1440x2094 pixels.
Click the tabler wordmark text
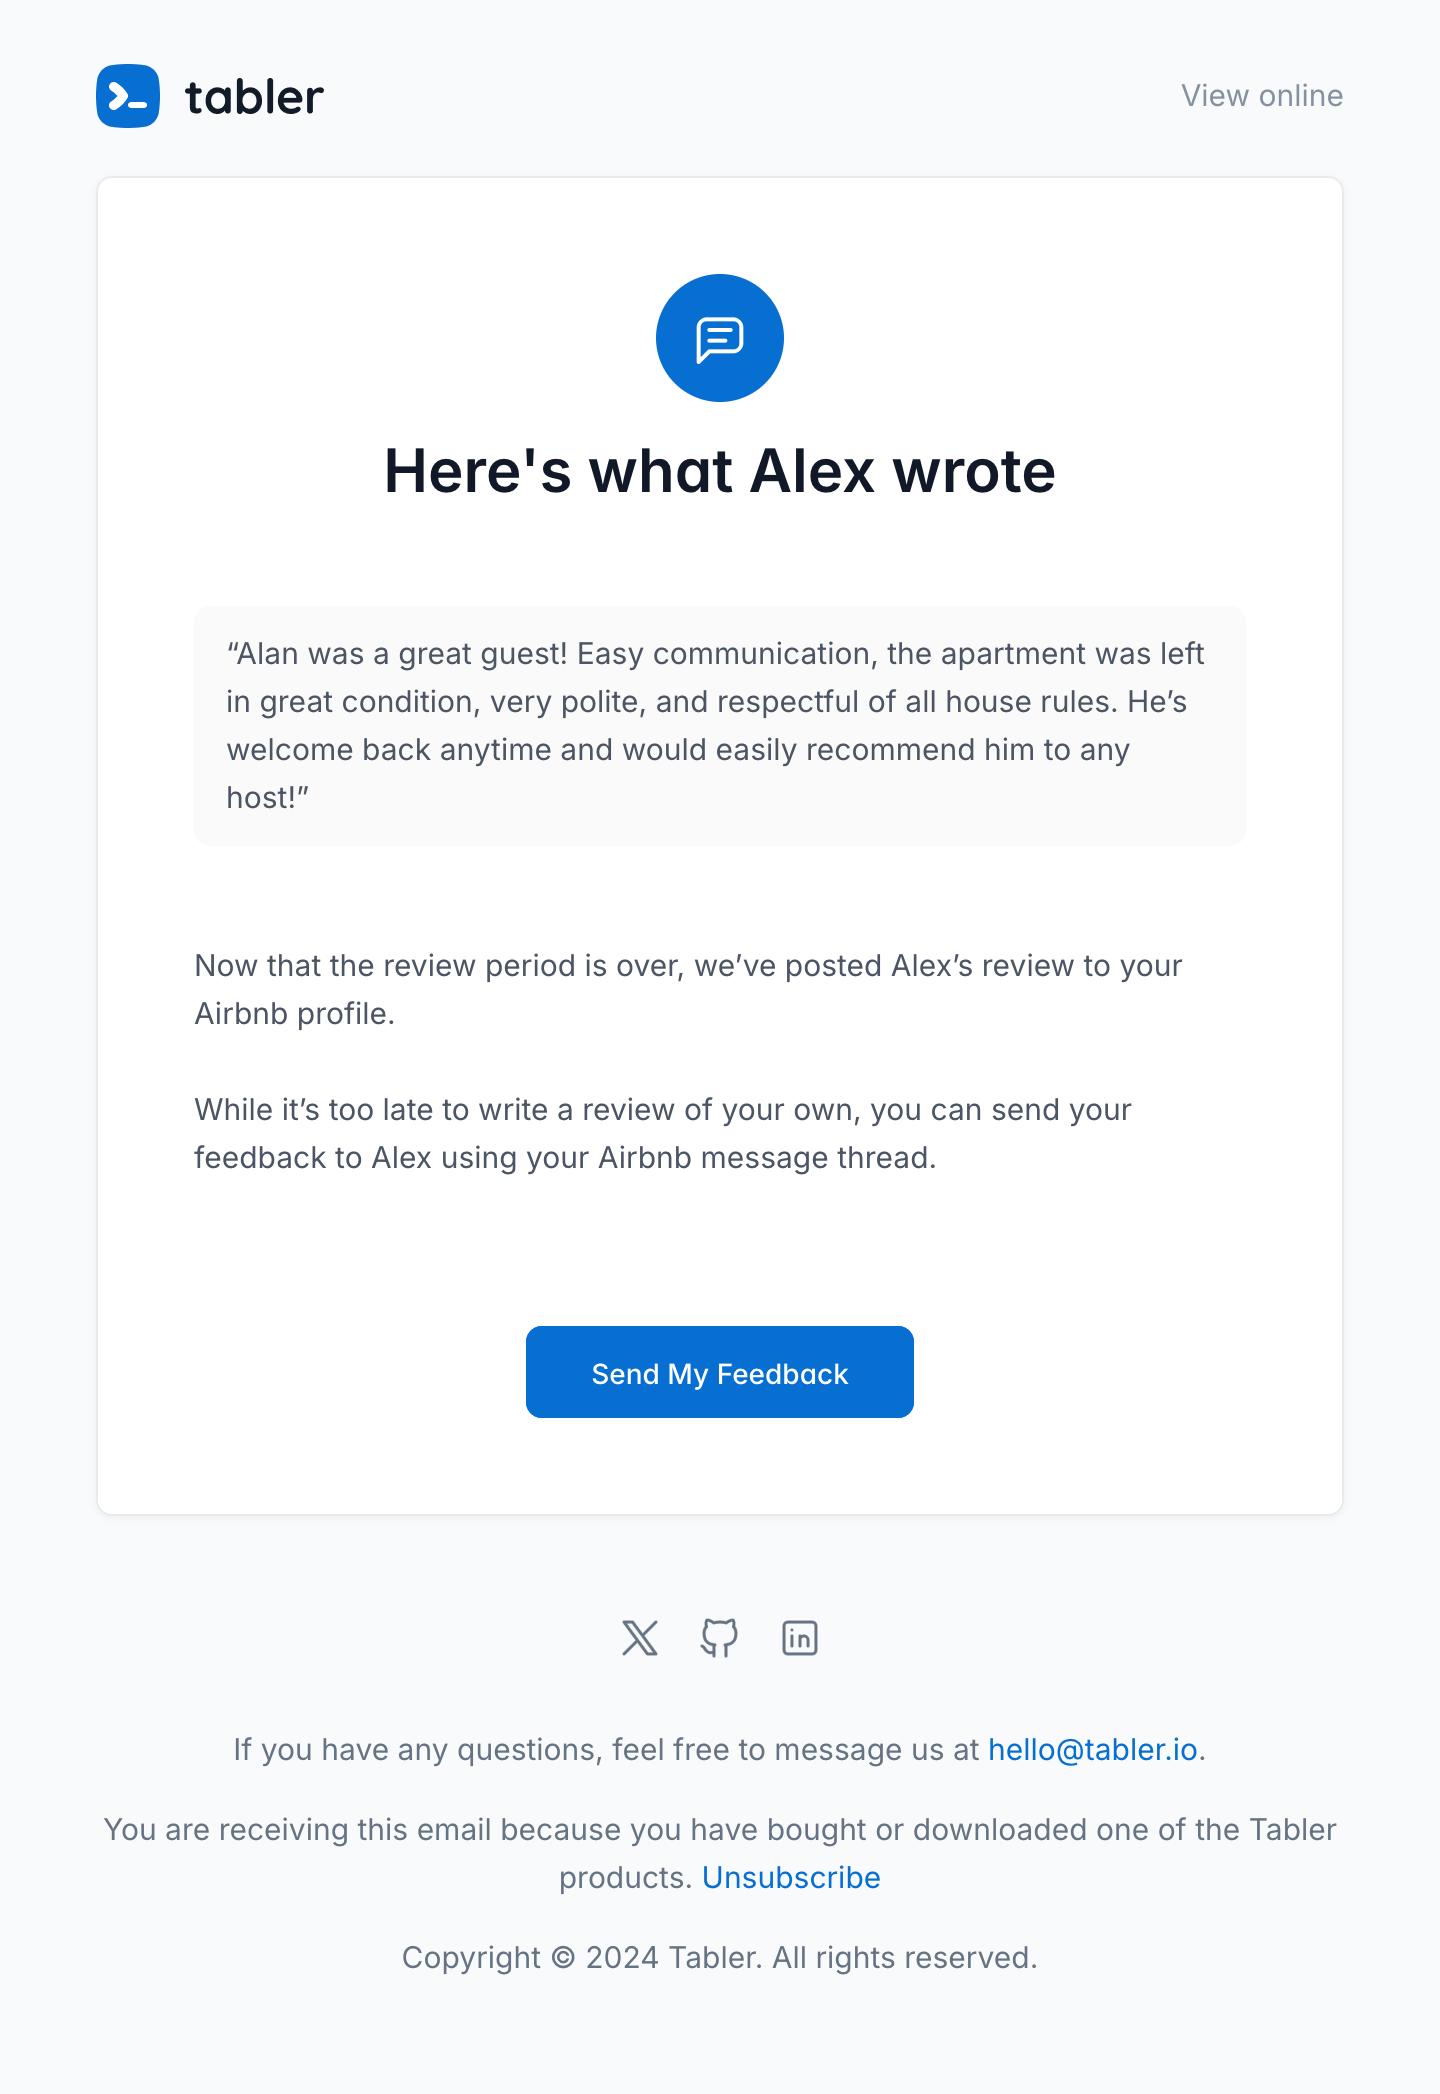pyautogui.click(x=254, y=97)
